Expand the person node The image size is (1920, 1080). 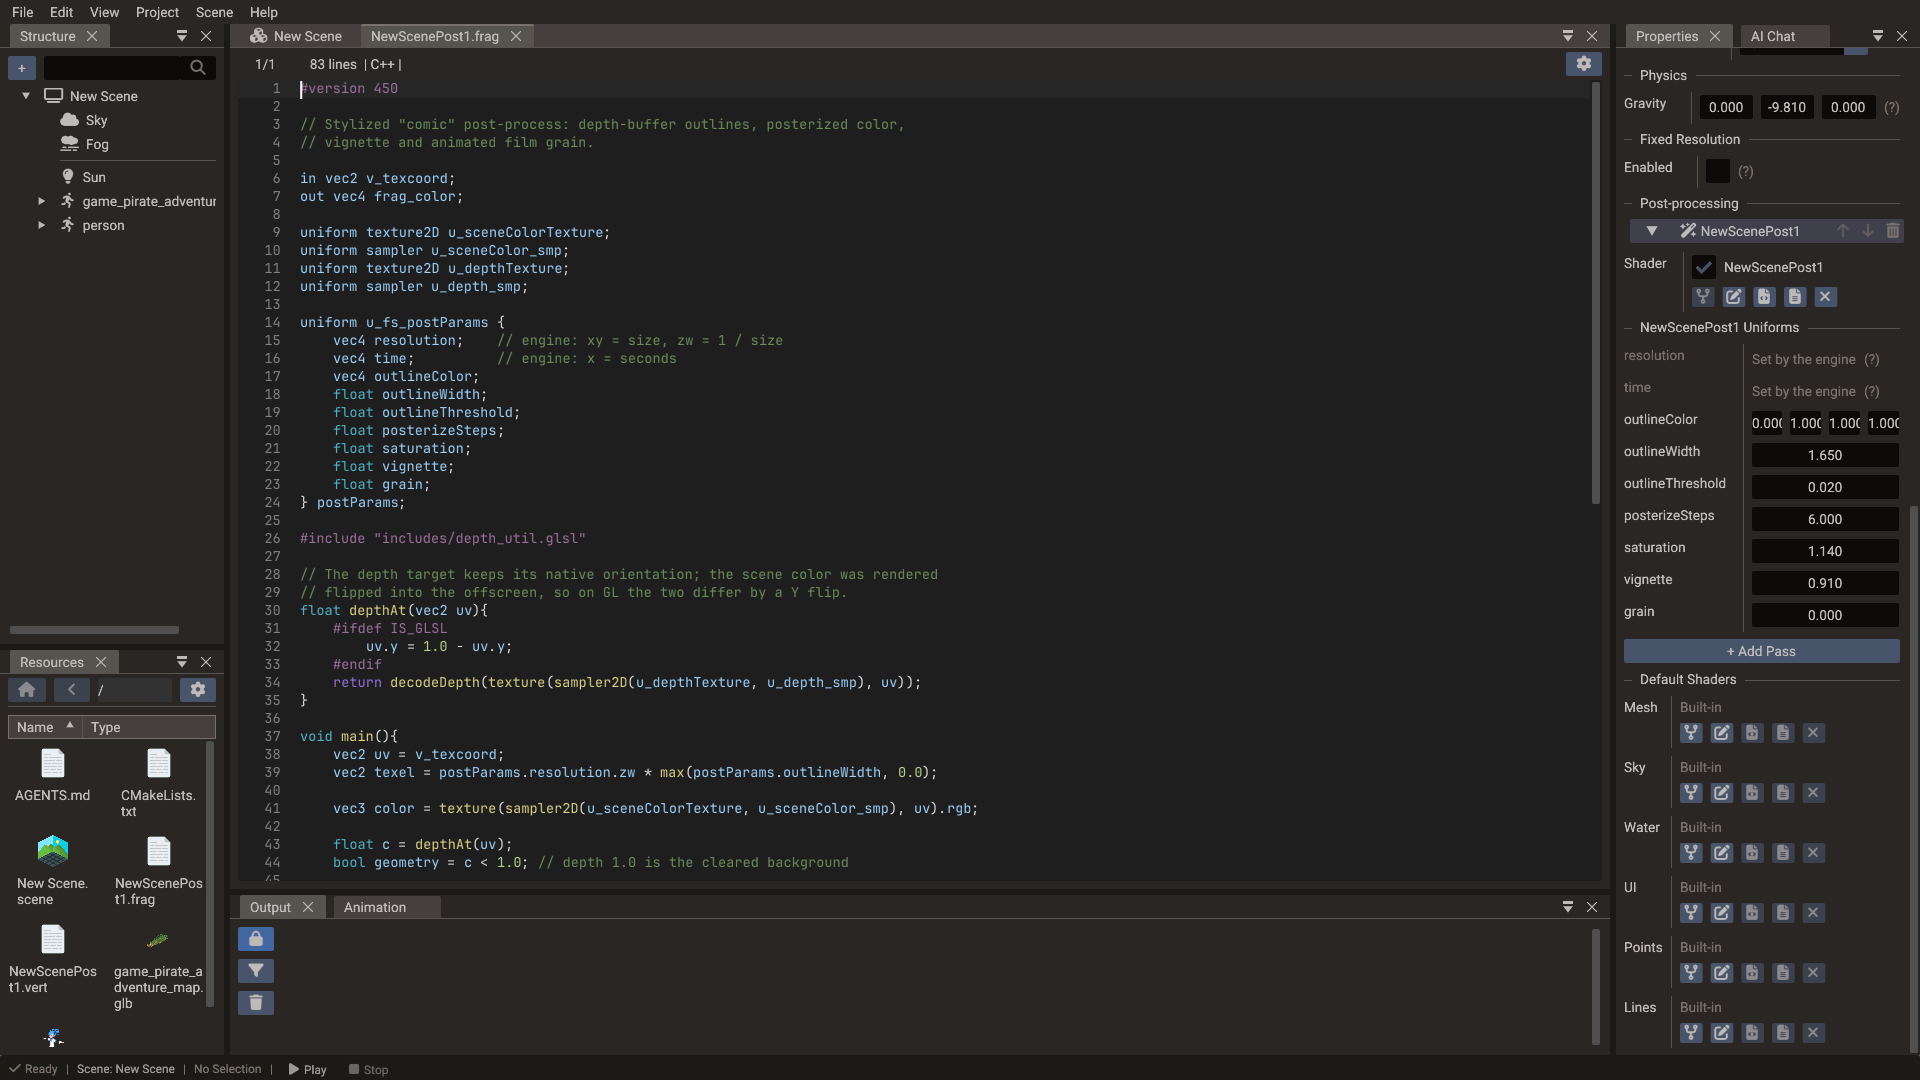coord(41,225)
